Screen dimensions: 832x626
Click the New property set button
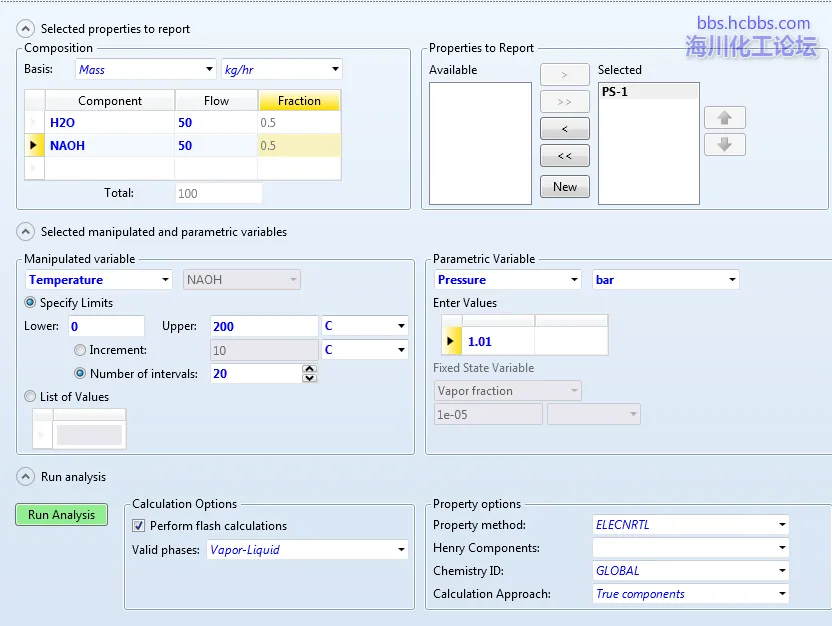coord(564,187)
